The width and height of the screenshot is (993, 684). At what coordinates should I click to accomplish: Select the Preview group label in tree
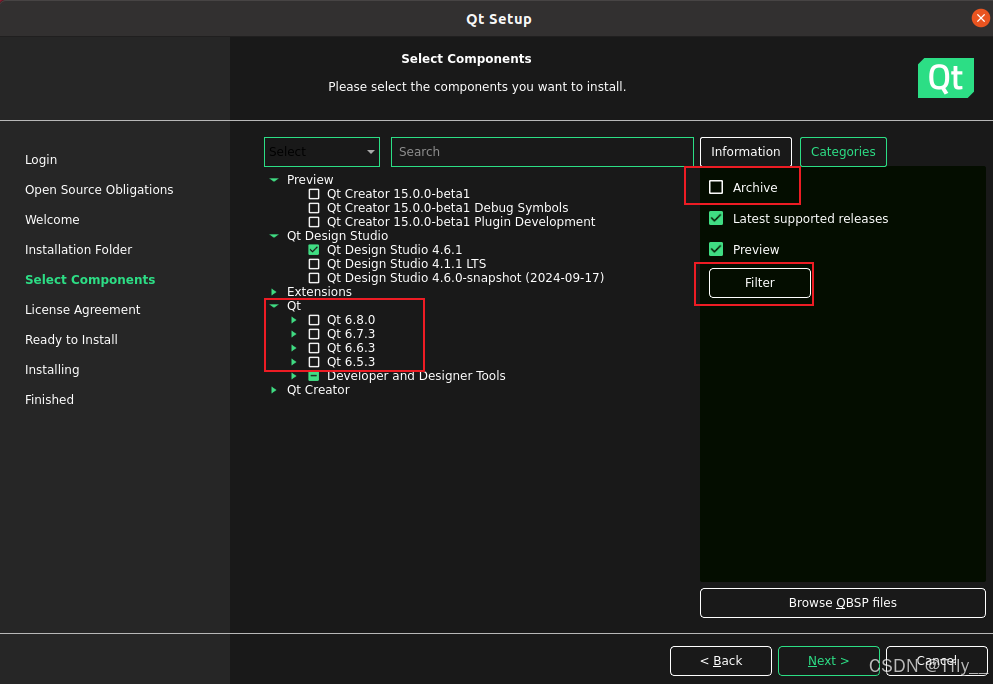(310, 180)
